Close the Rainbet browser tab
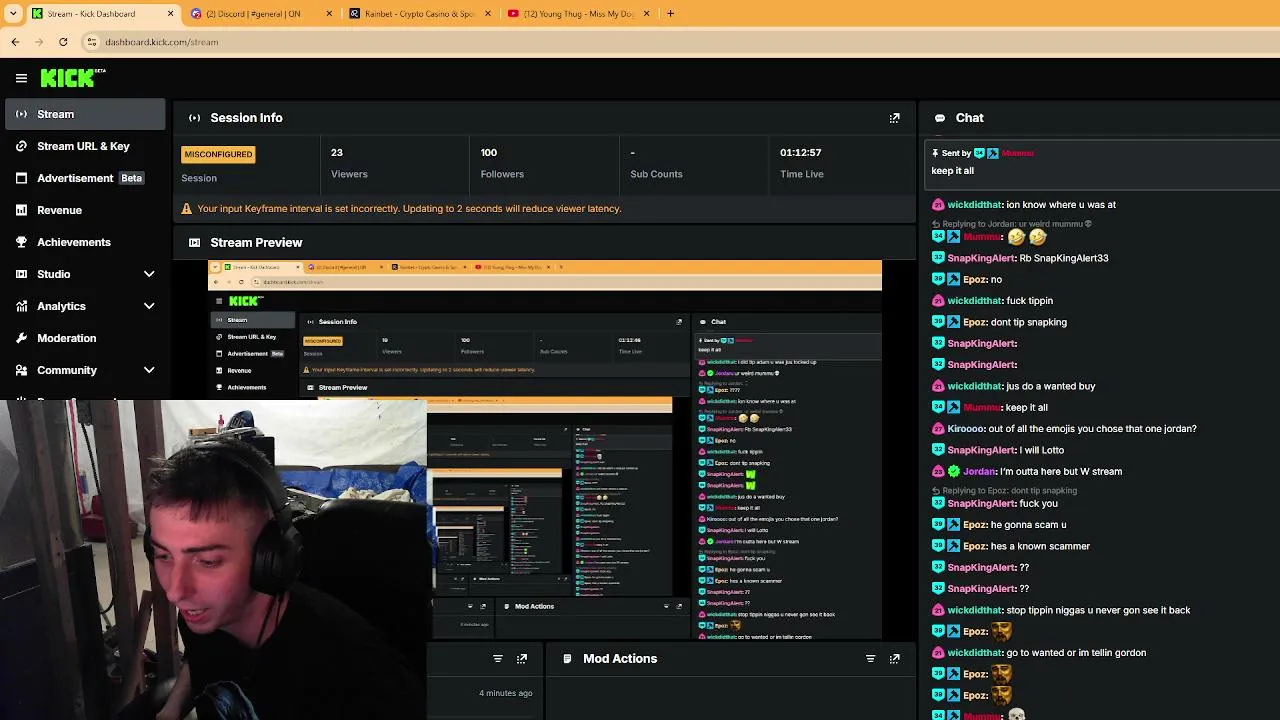Image resolution: width=1280 pixels, height=720 pixels. point(488,14)
